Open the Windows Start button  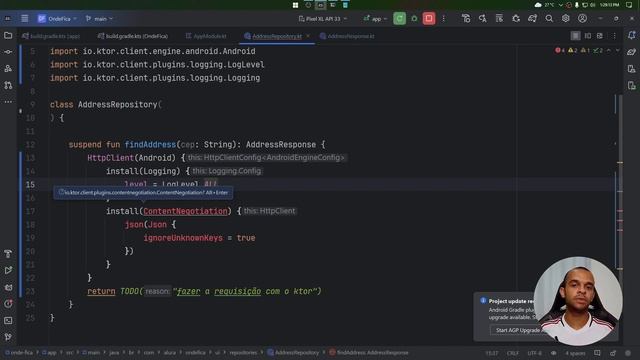295,5
